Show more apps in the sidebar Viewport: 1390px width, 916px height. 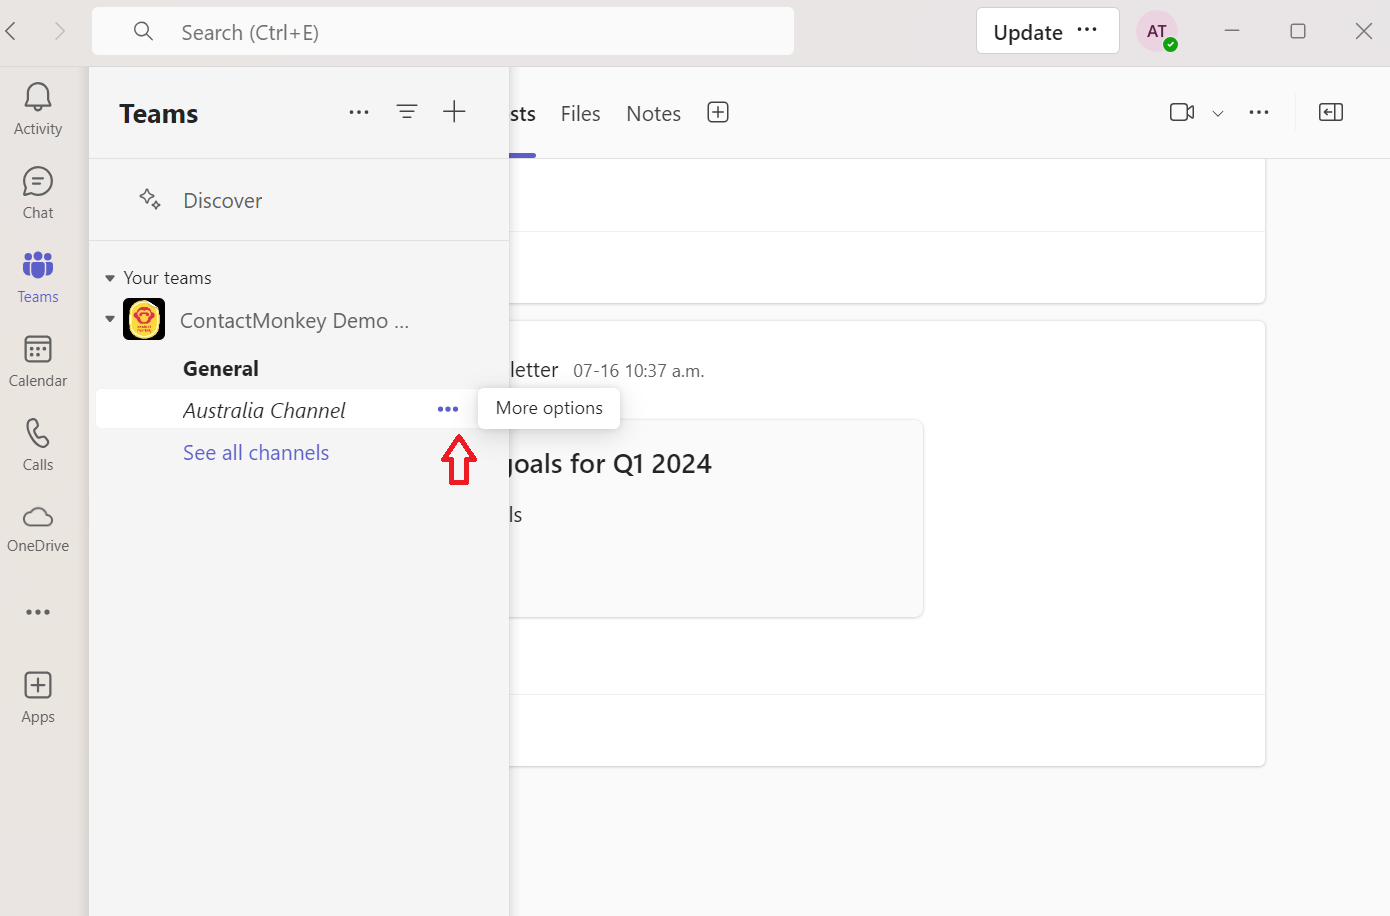pyautogui.click(x=38, y=612)
